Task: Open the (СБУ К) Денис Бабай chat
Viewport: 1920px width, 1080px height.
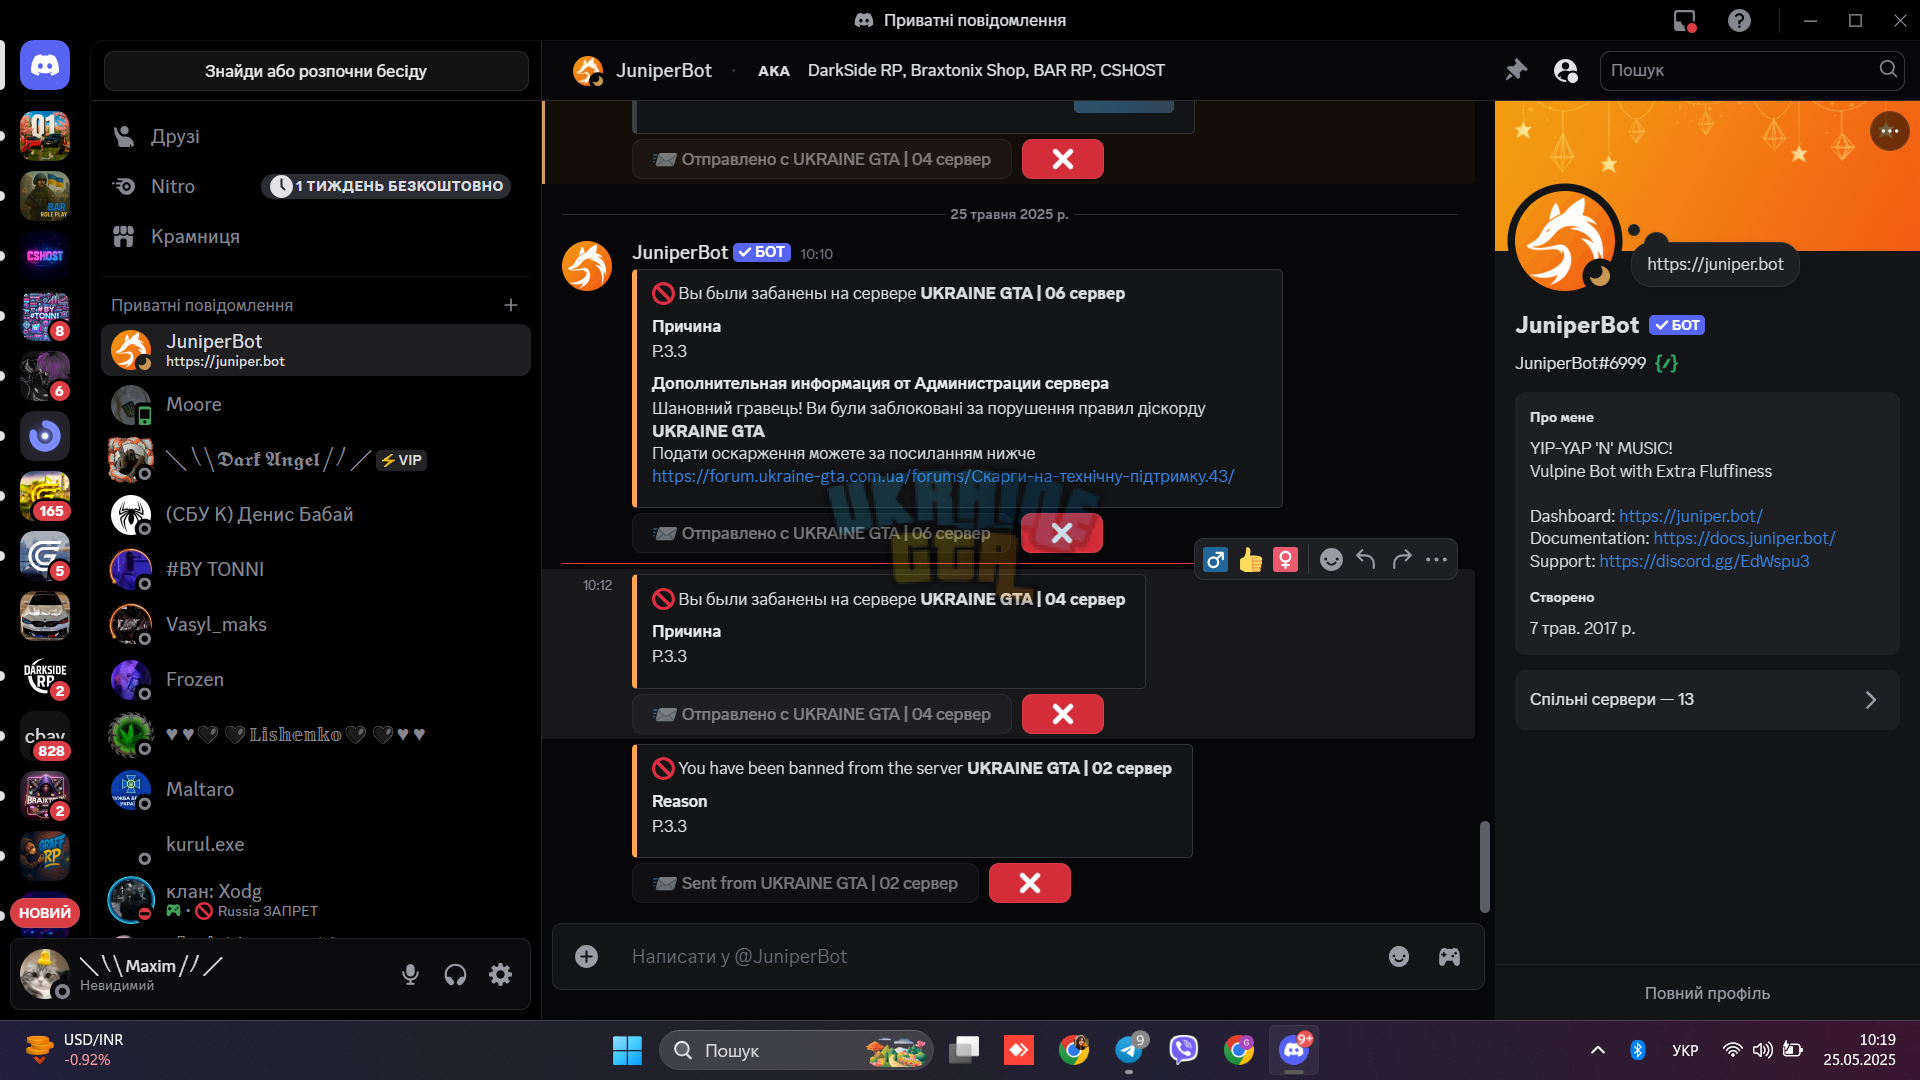Action: pos(316,515)
